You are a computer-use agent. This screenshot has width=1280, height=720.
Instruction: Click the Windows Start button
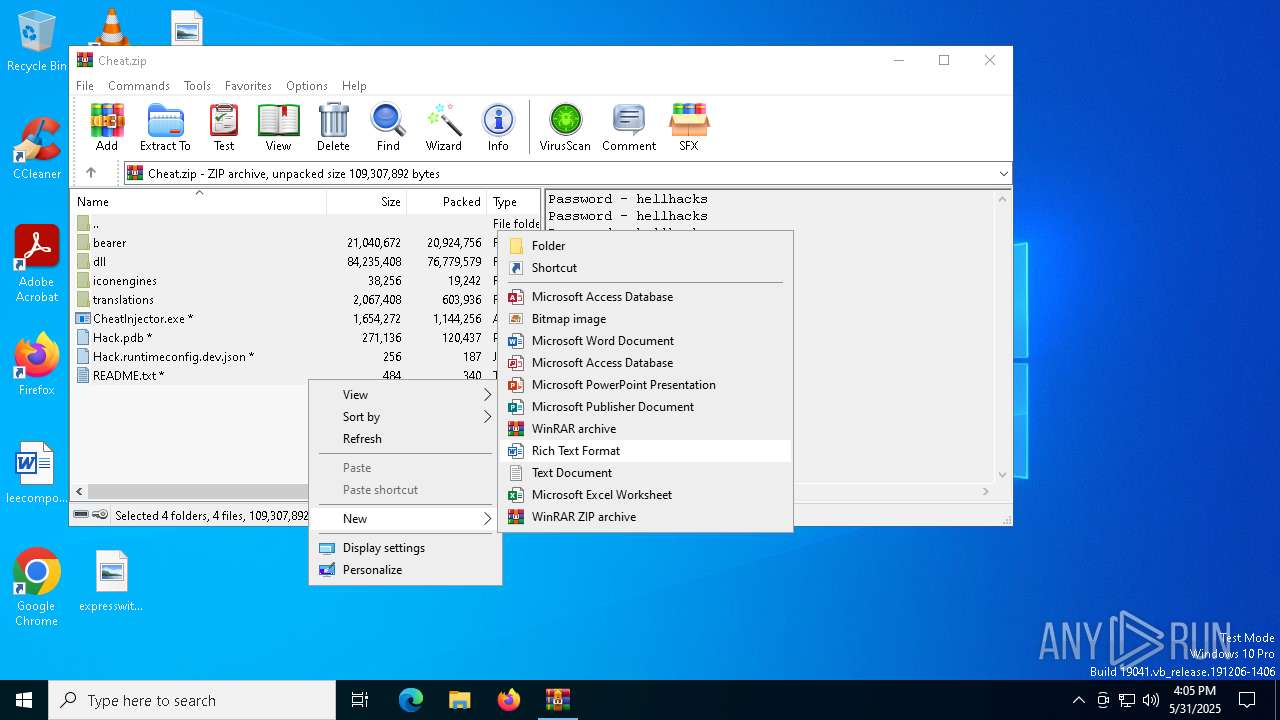[24, 700]
